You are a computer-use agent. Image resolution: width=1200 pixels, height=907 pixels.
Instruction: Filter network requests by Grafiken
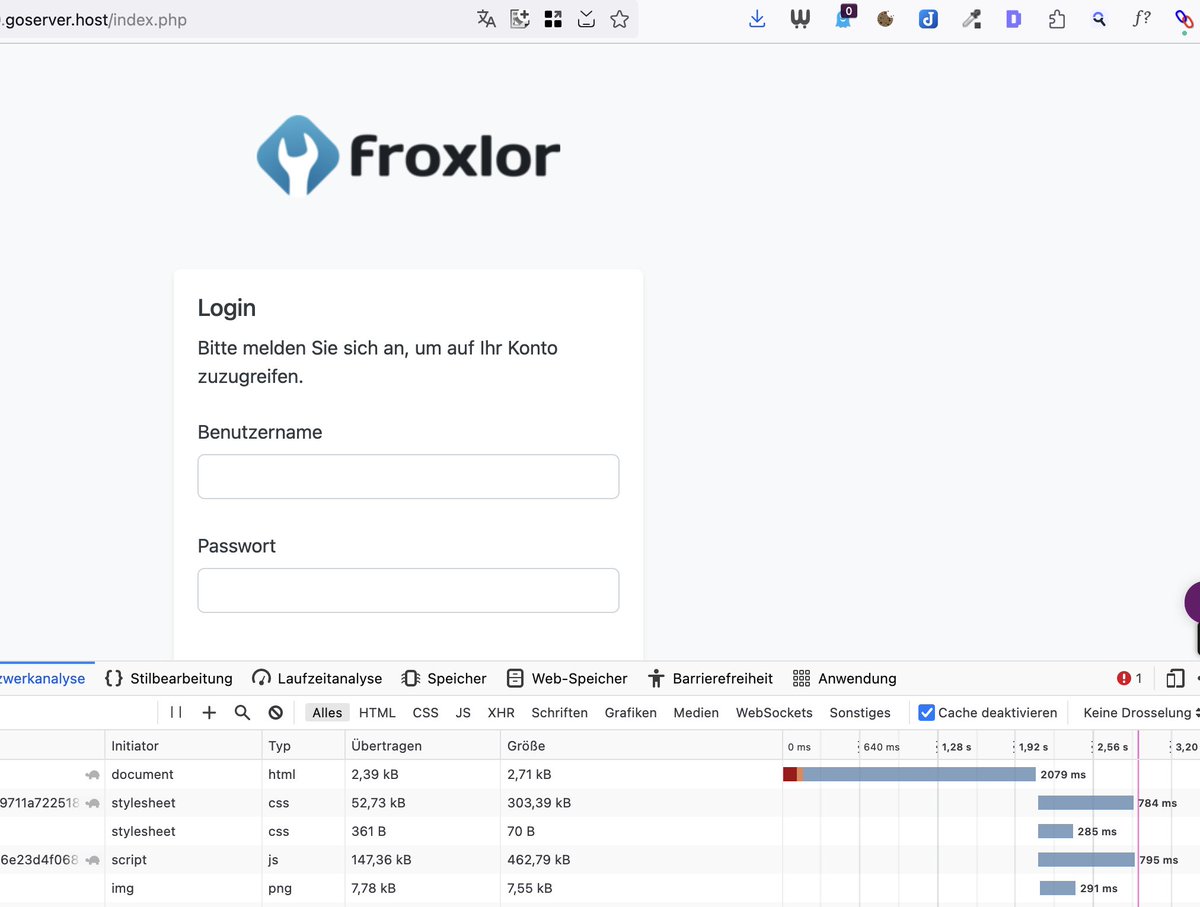(x=631, y=712)
